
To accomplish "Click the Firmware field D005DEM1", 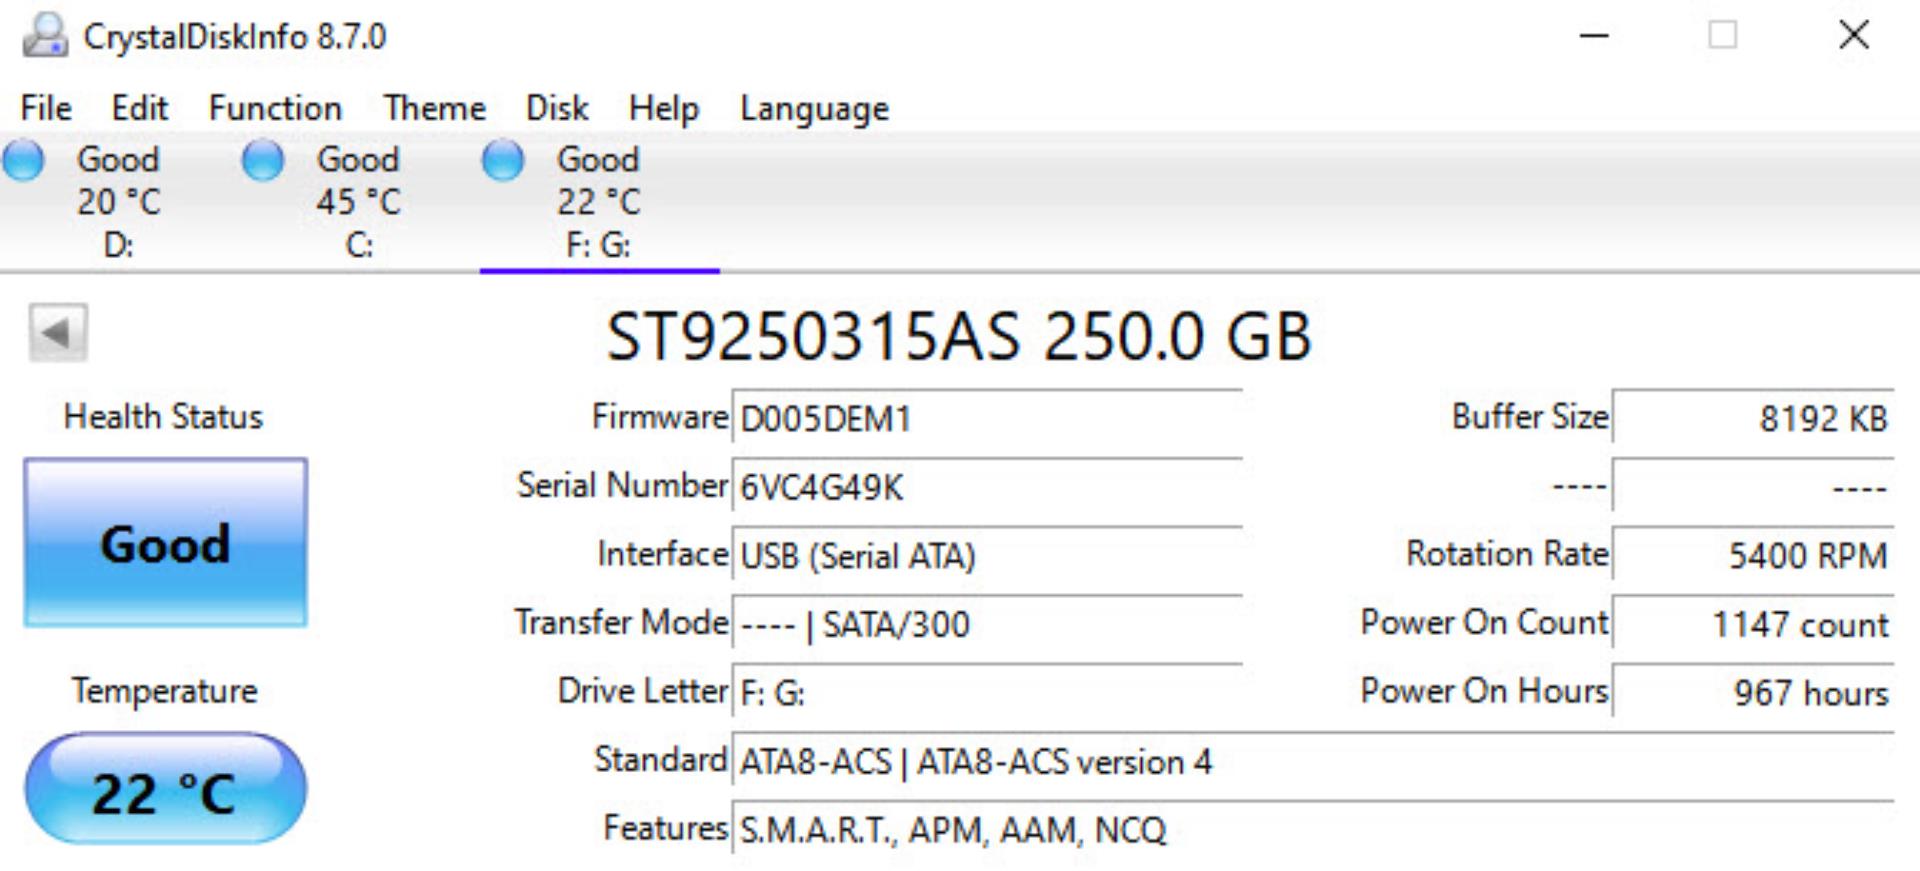I will [x=987, y=418].
